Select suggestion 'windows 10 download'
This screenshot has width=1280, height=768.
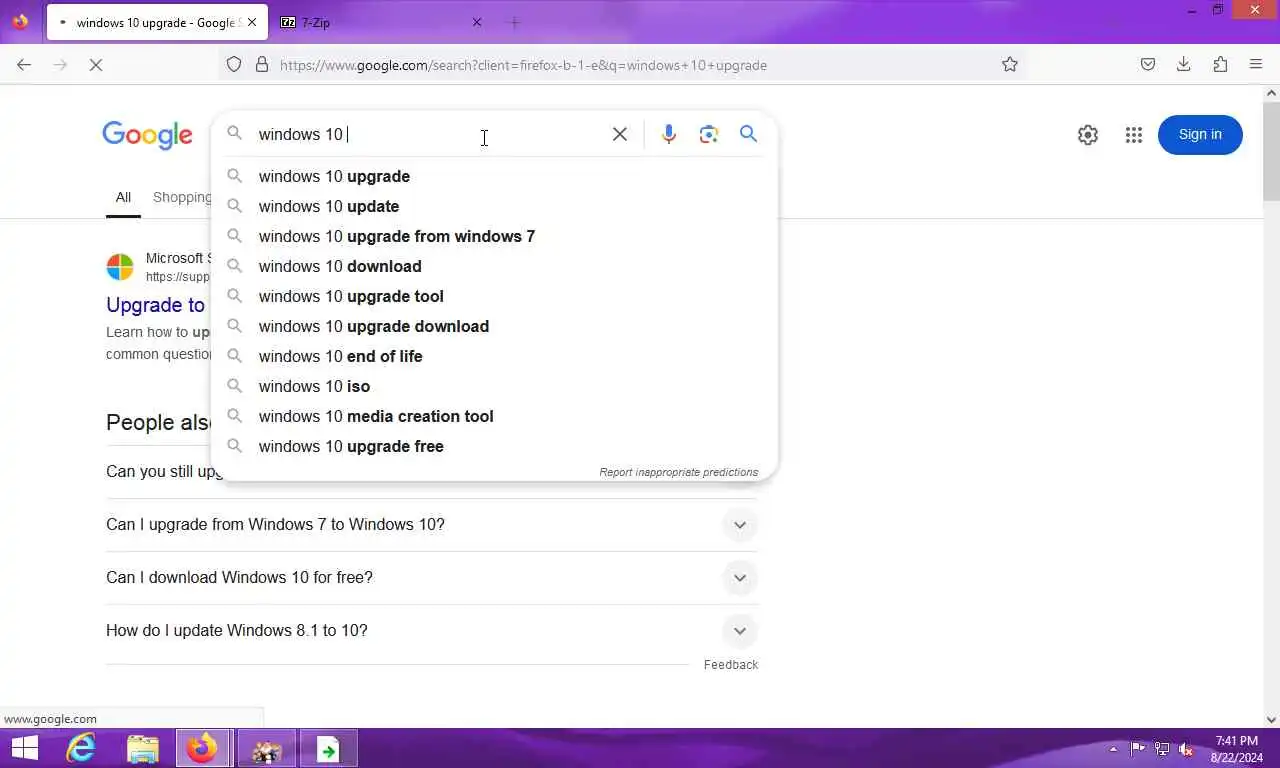[x=494, y=266]
